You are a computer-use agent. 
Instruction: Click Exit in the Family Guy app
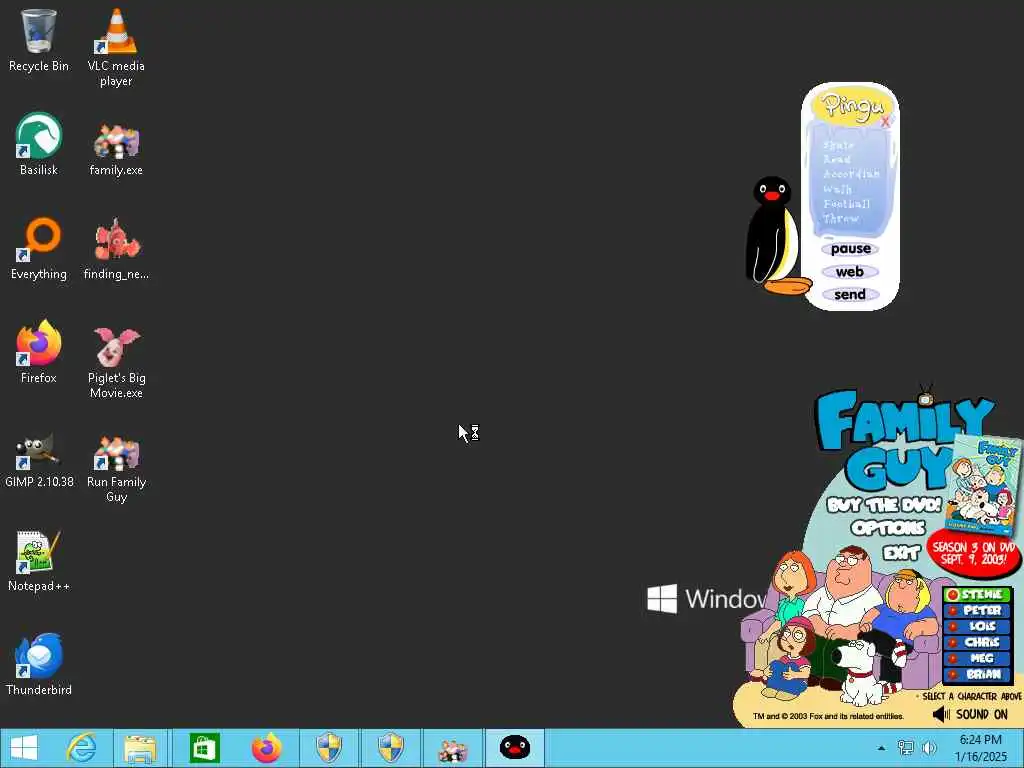coord(901,553)
